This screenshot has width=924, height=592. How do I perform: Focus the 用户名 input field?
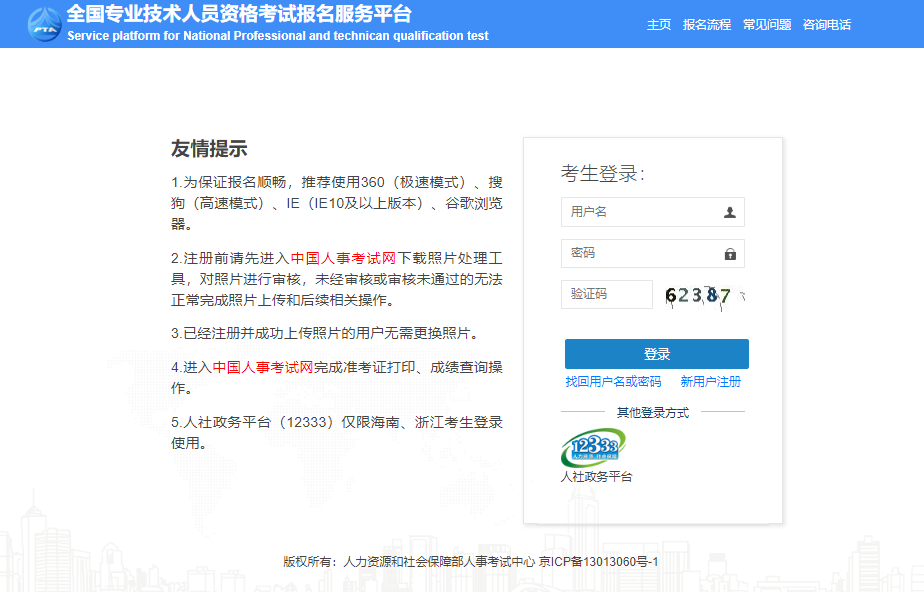[640, 213]
